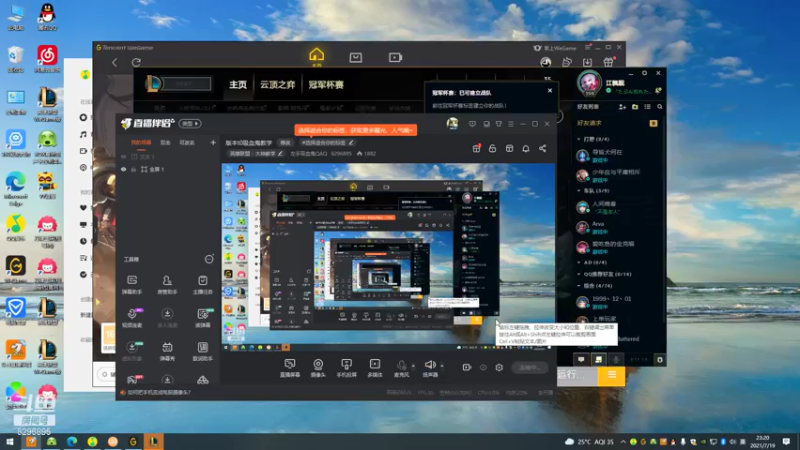800x450 pixels.
Task: Expand microphone volume dropdown arrow
Action: [413, 365]
